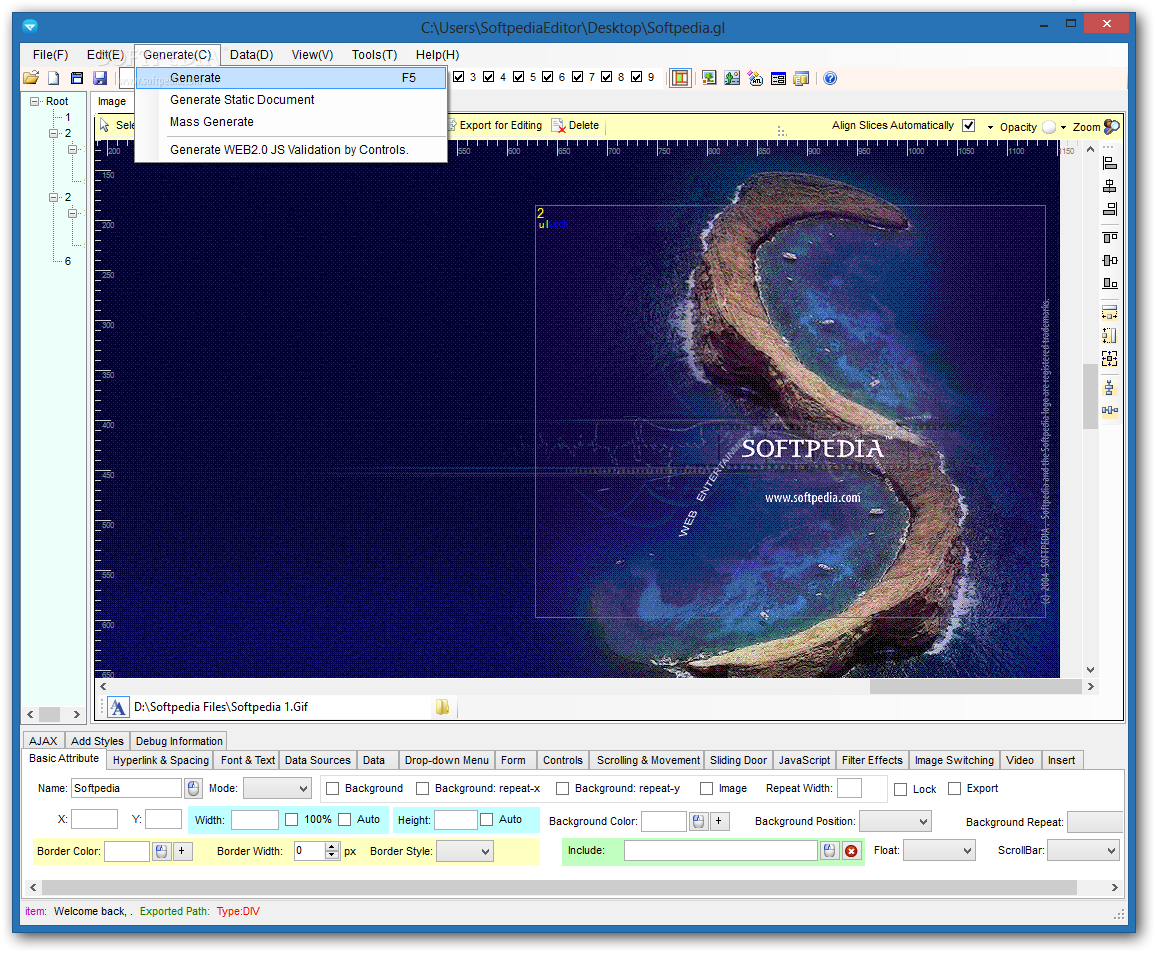Screen dimensions: 1156x953
Task: Click the Zoom magnifier icon
Action: click(x=1112, y=127)
